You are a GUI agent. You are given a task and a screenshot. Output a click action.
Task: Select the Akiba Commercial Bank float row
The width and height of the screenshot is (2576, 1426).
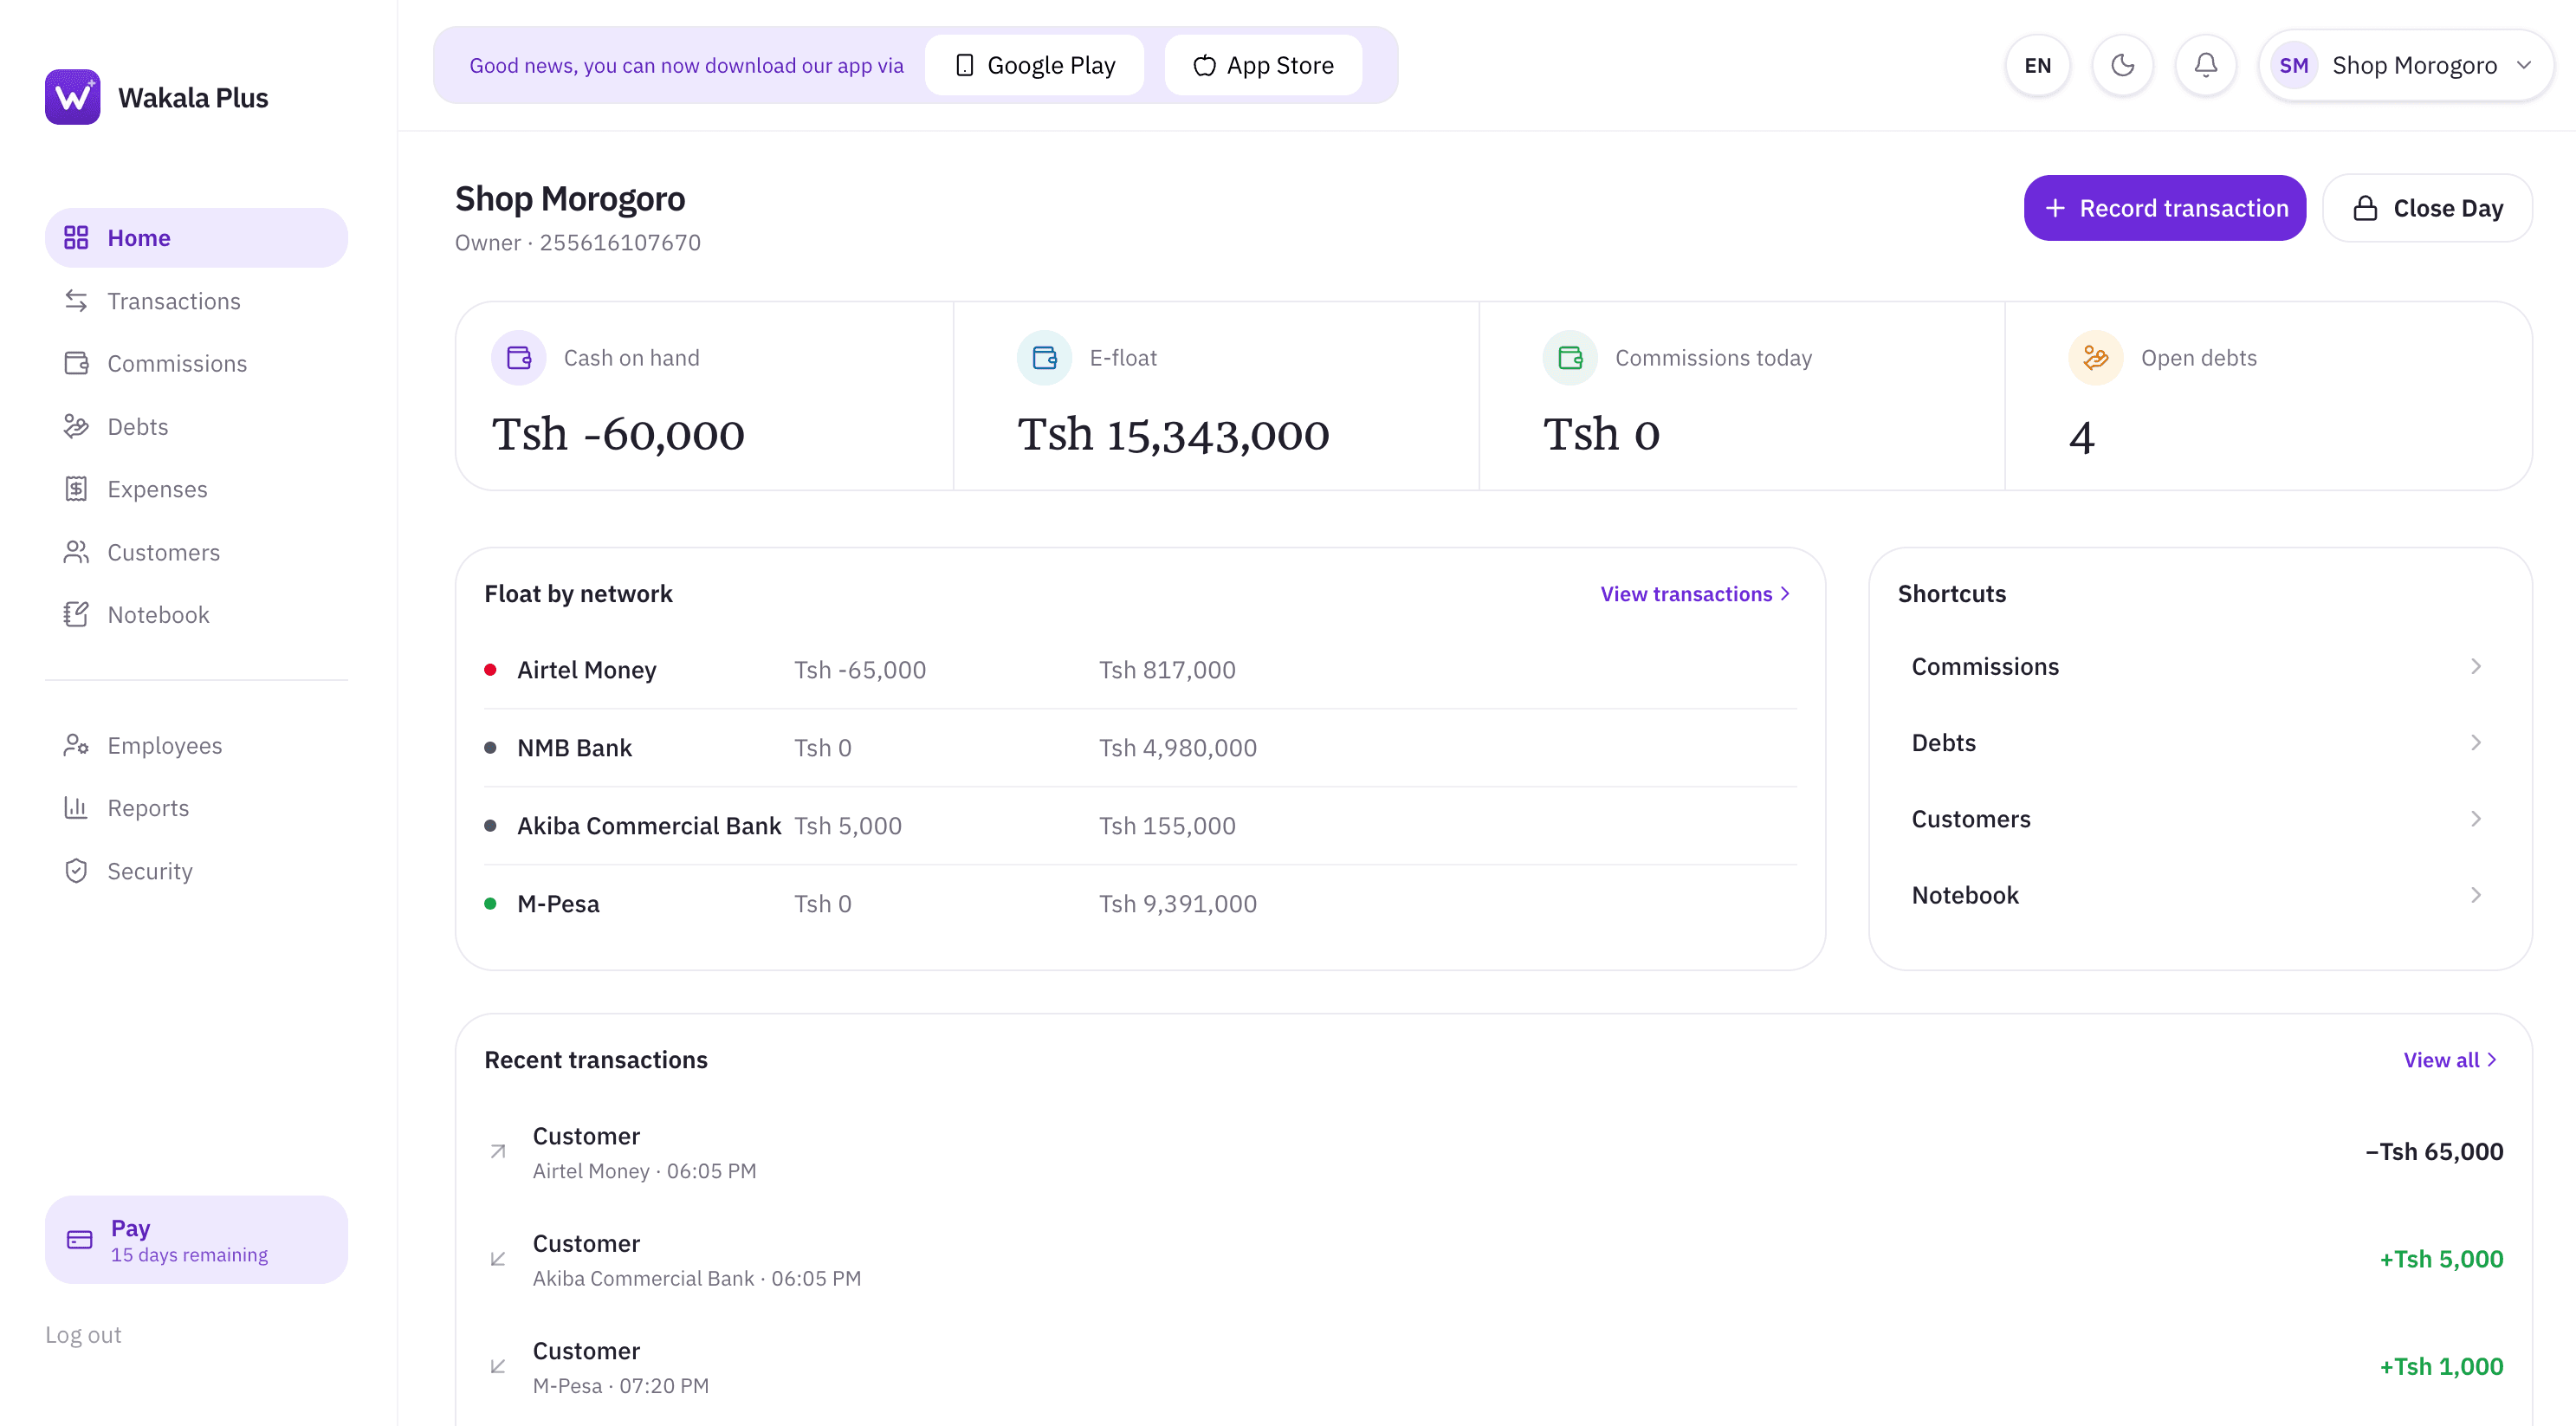tap(1140, 826)
